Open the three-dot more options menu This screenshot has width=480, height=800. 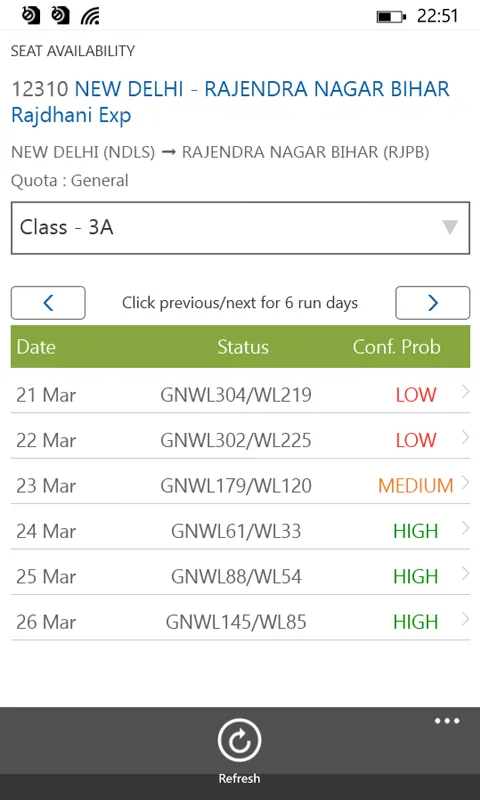[447, 721]
